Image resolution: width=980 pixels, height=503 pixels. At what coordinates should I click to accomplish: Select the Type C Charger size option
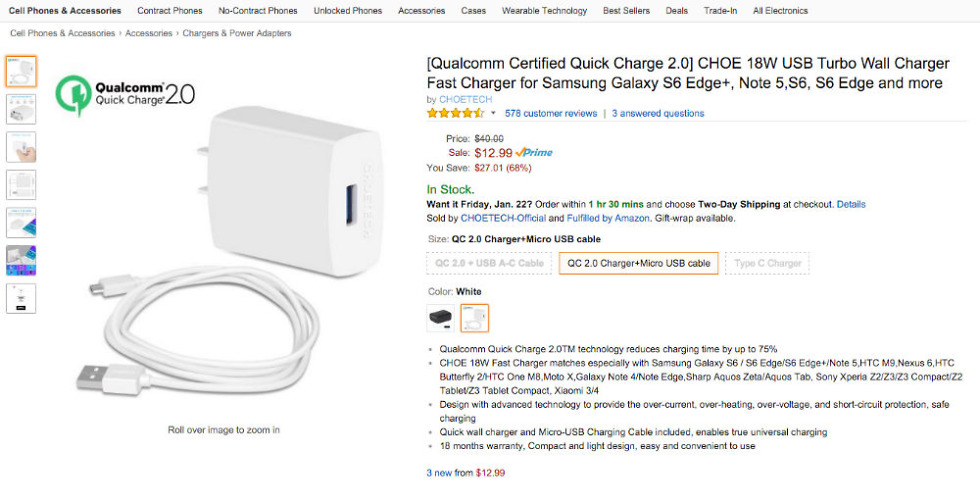point(767,264)
